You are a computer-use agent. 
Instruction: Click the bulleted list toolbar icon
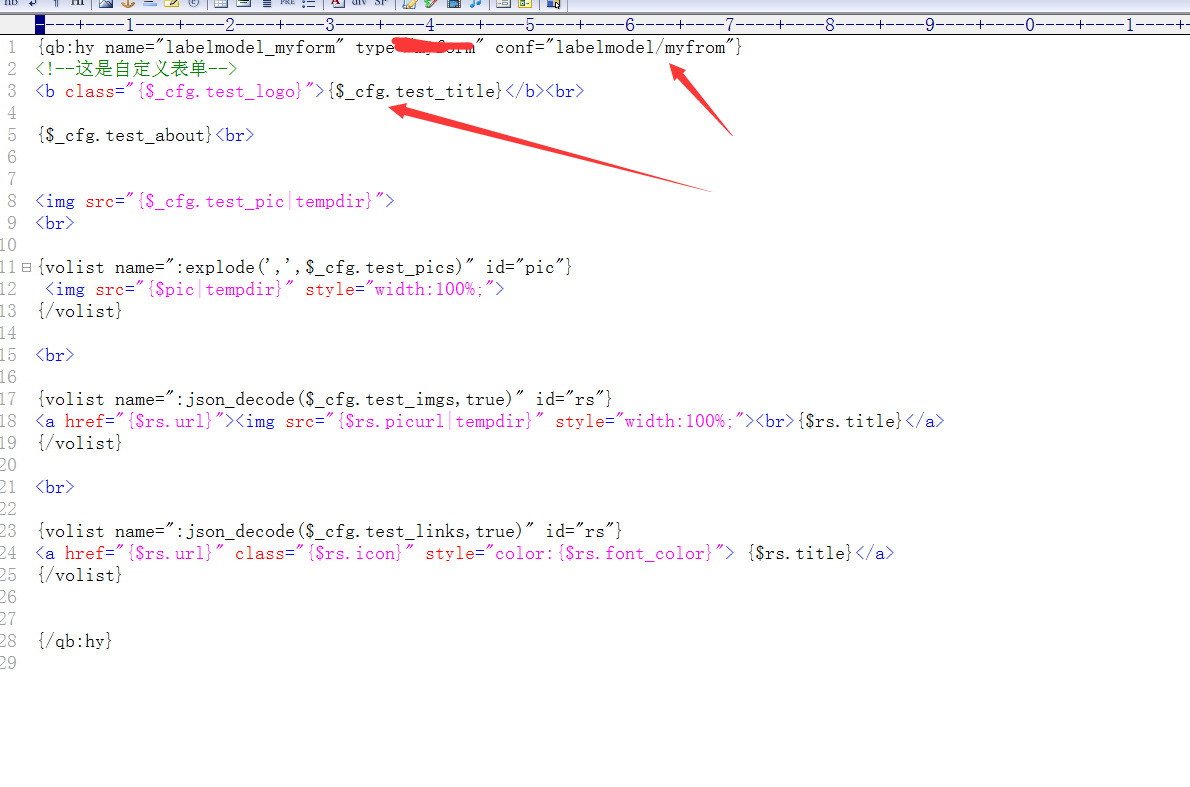(309, 3)
